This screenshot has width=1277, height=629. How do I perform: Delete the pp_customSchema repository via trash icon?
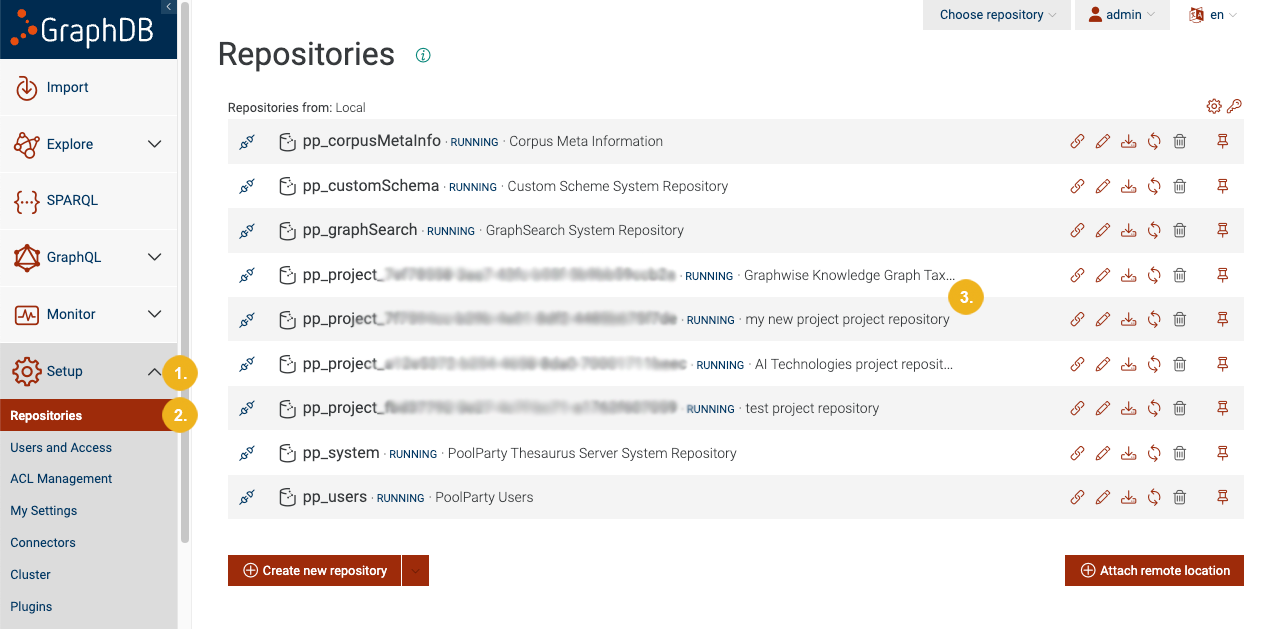(1179, 185)
